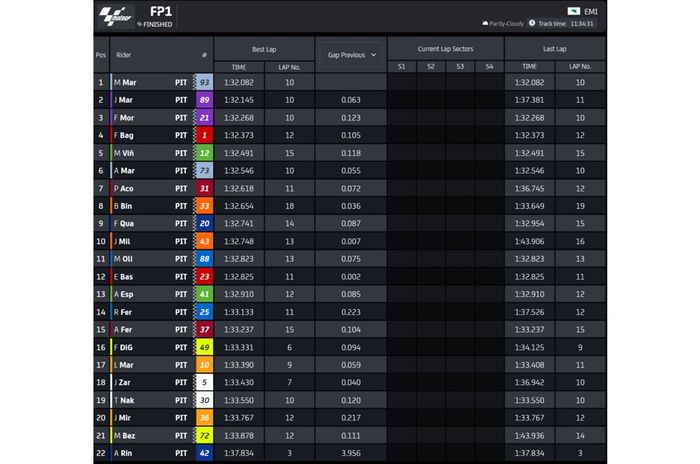Click the Pos column header
Viewport: 700px width, 464px height.
pyautogui.click(x=100, y=55)
